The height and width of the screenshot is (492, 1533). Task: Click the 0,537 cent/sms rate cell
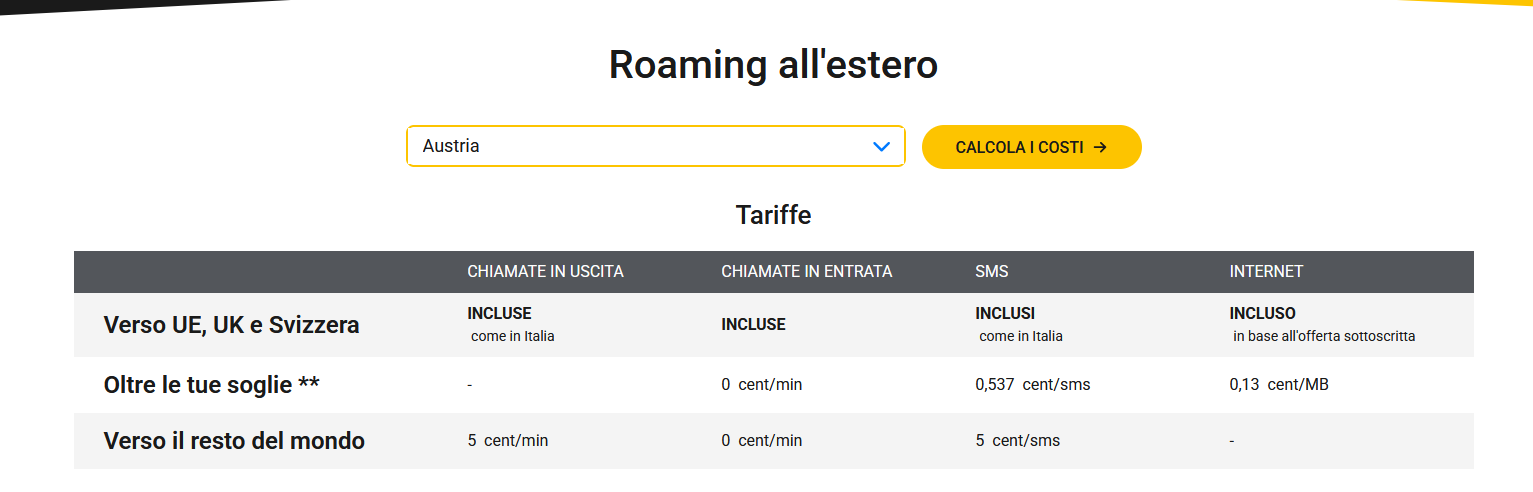(x=1032, y=385)
